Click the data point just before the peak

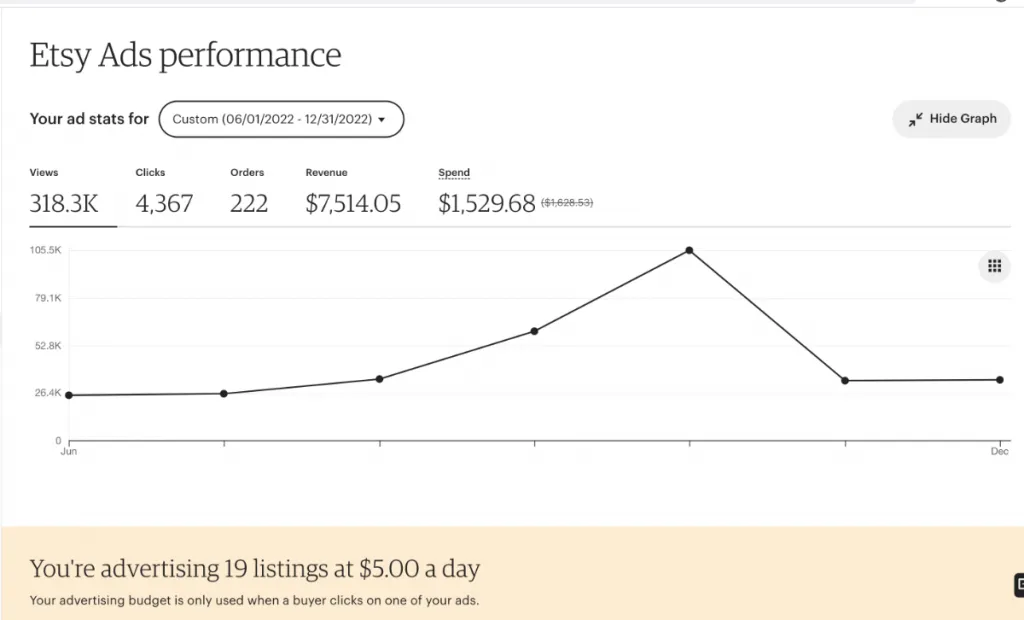pos(534,331)
